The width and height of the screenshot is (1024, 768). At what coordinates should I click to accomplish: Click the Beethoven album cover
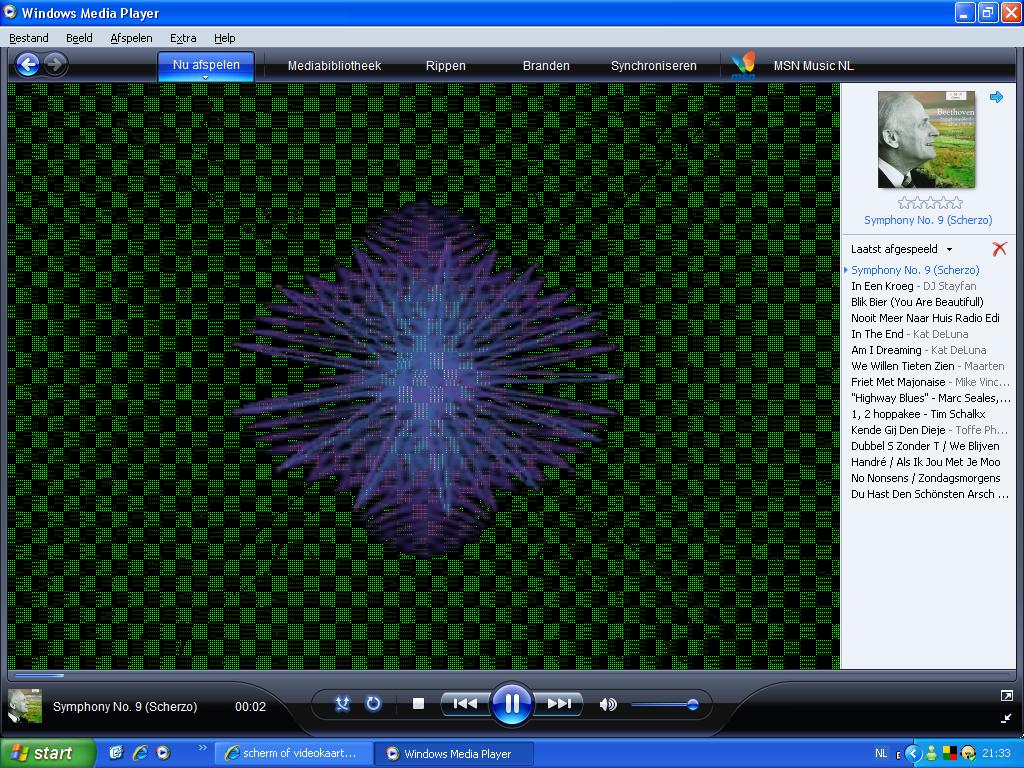click(926, 139)
